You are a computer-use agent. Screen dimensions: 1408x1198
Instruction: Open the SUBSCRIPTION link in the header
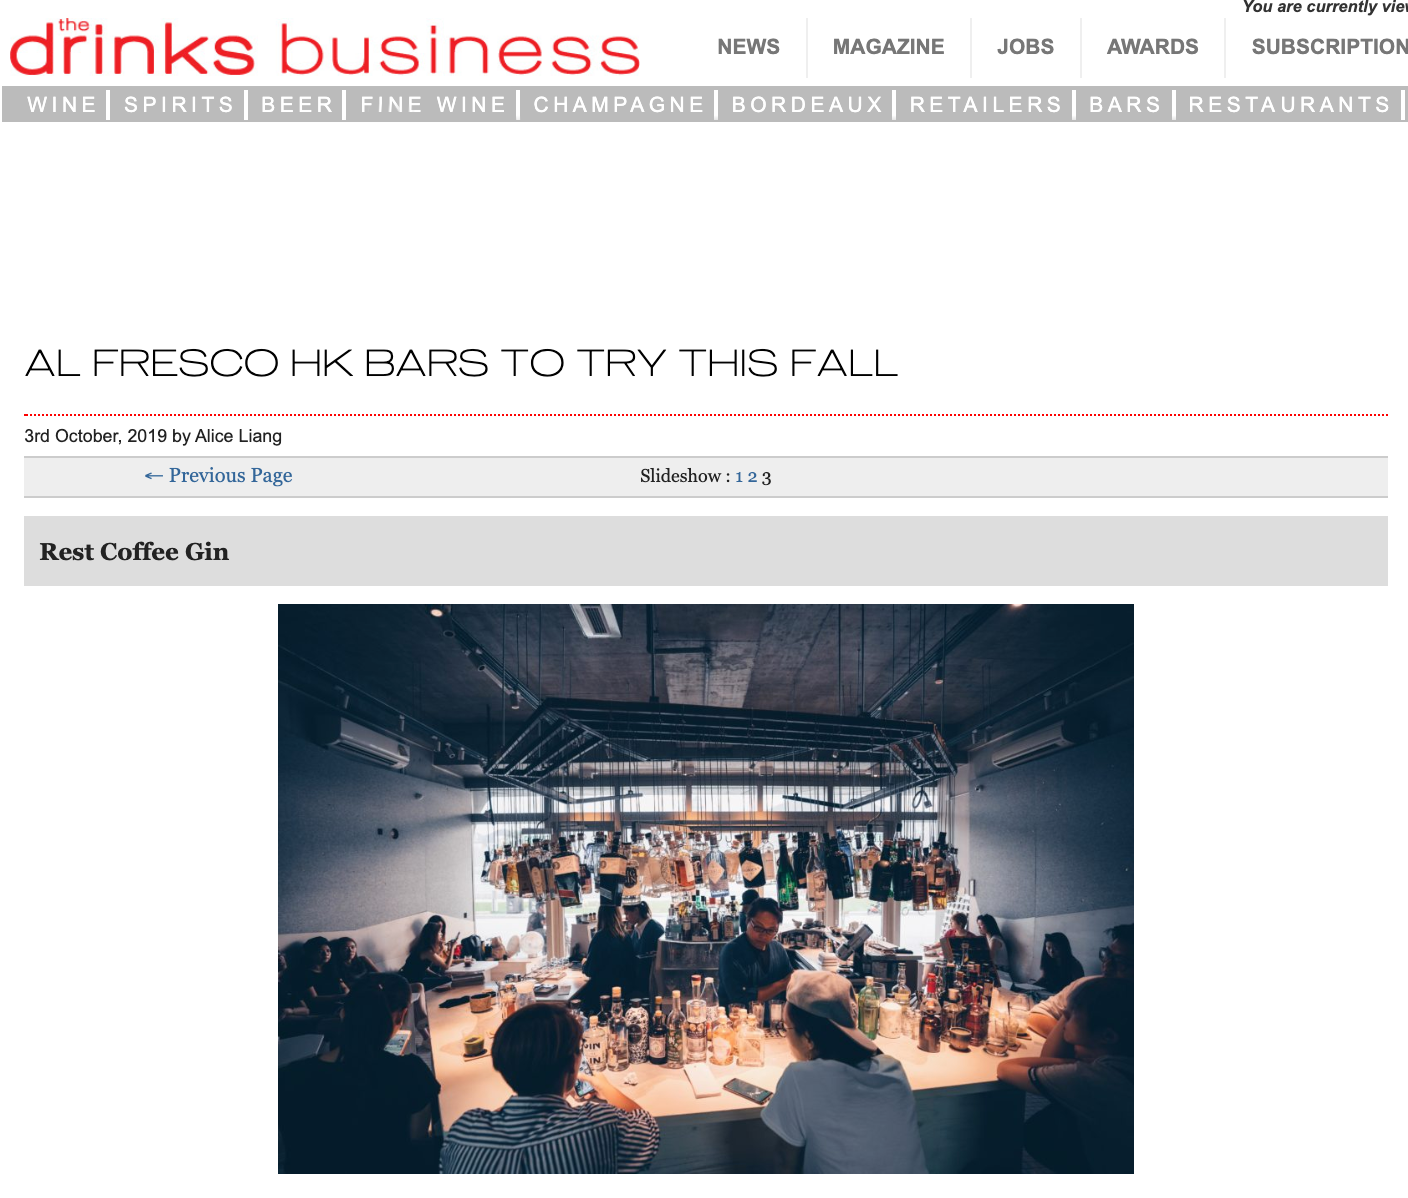click(1329, 47)
